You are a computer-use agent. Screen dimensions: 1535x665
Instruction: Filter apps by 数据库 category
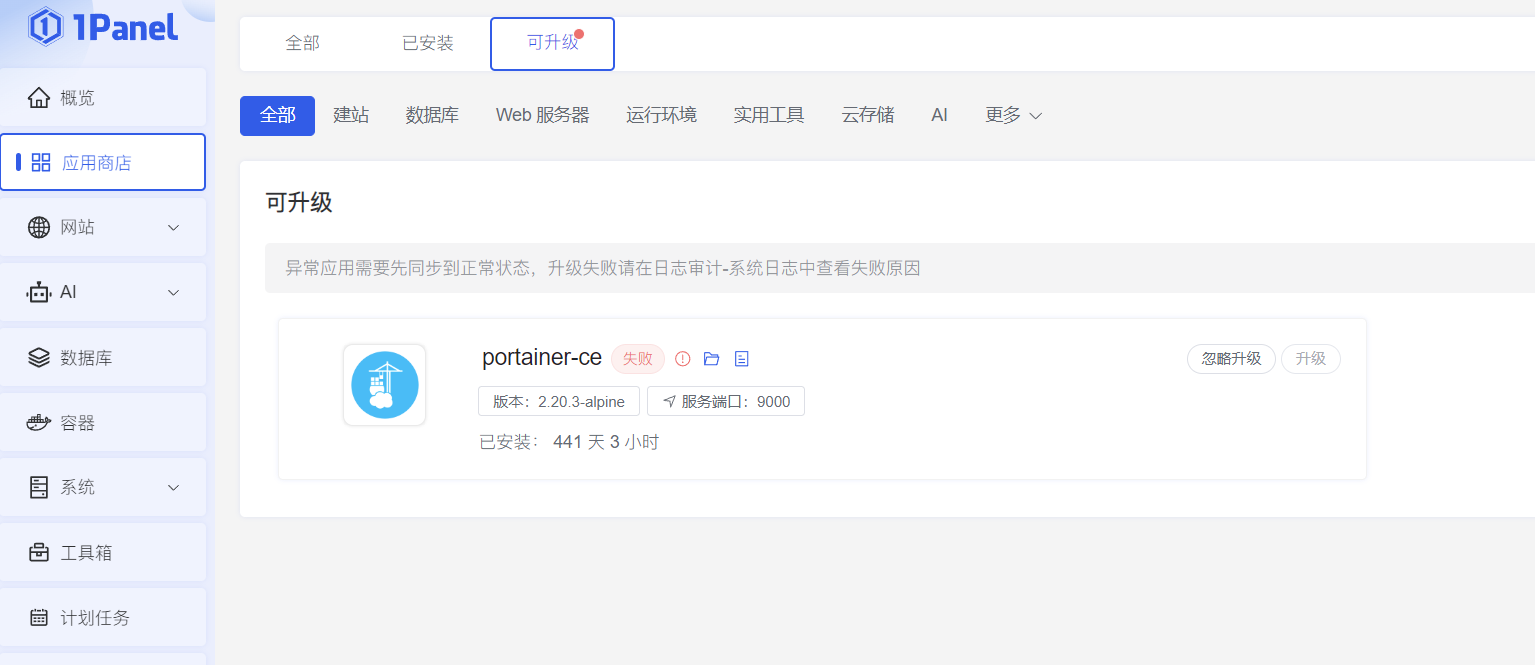[432, 115]
